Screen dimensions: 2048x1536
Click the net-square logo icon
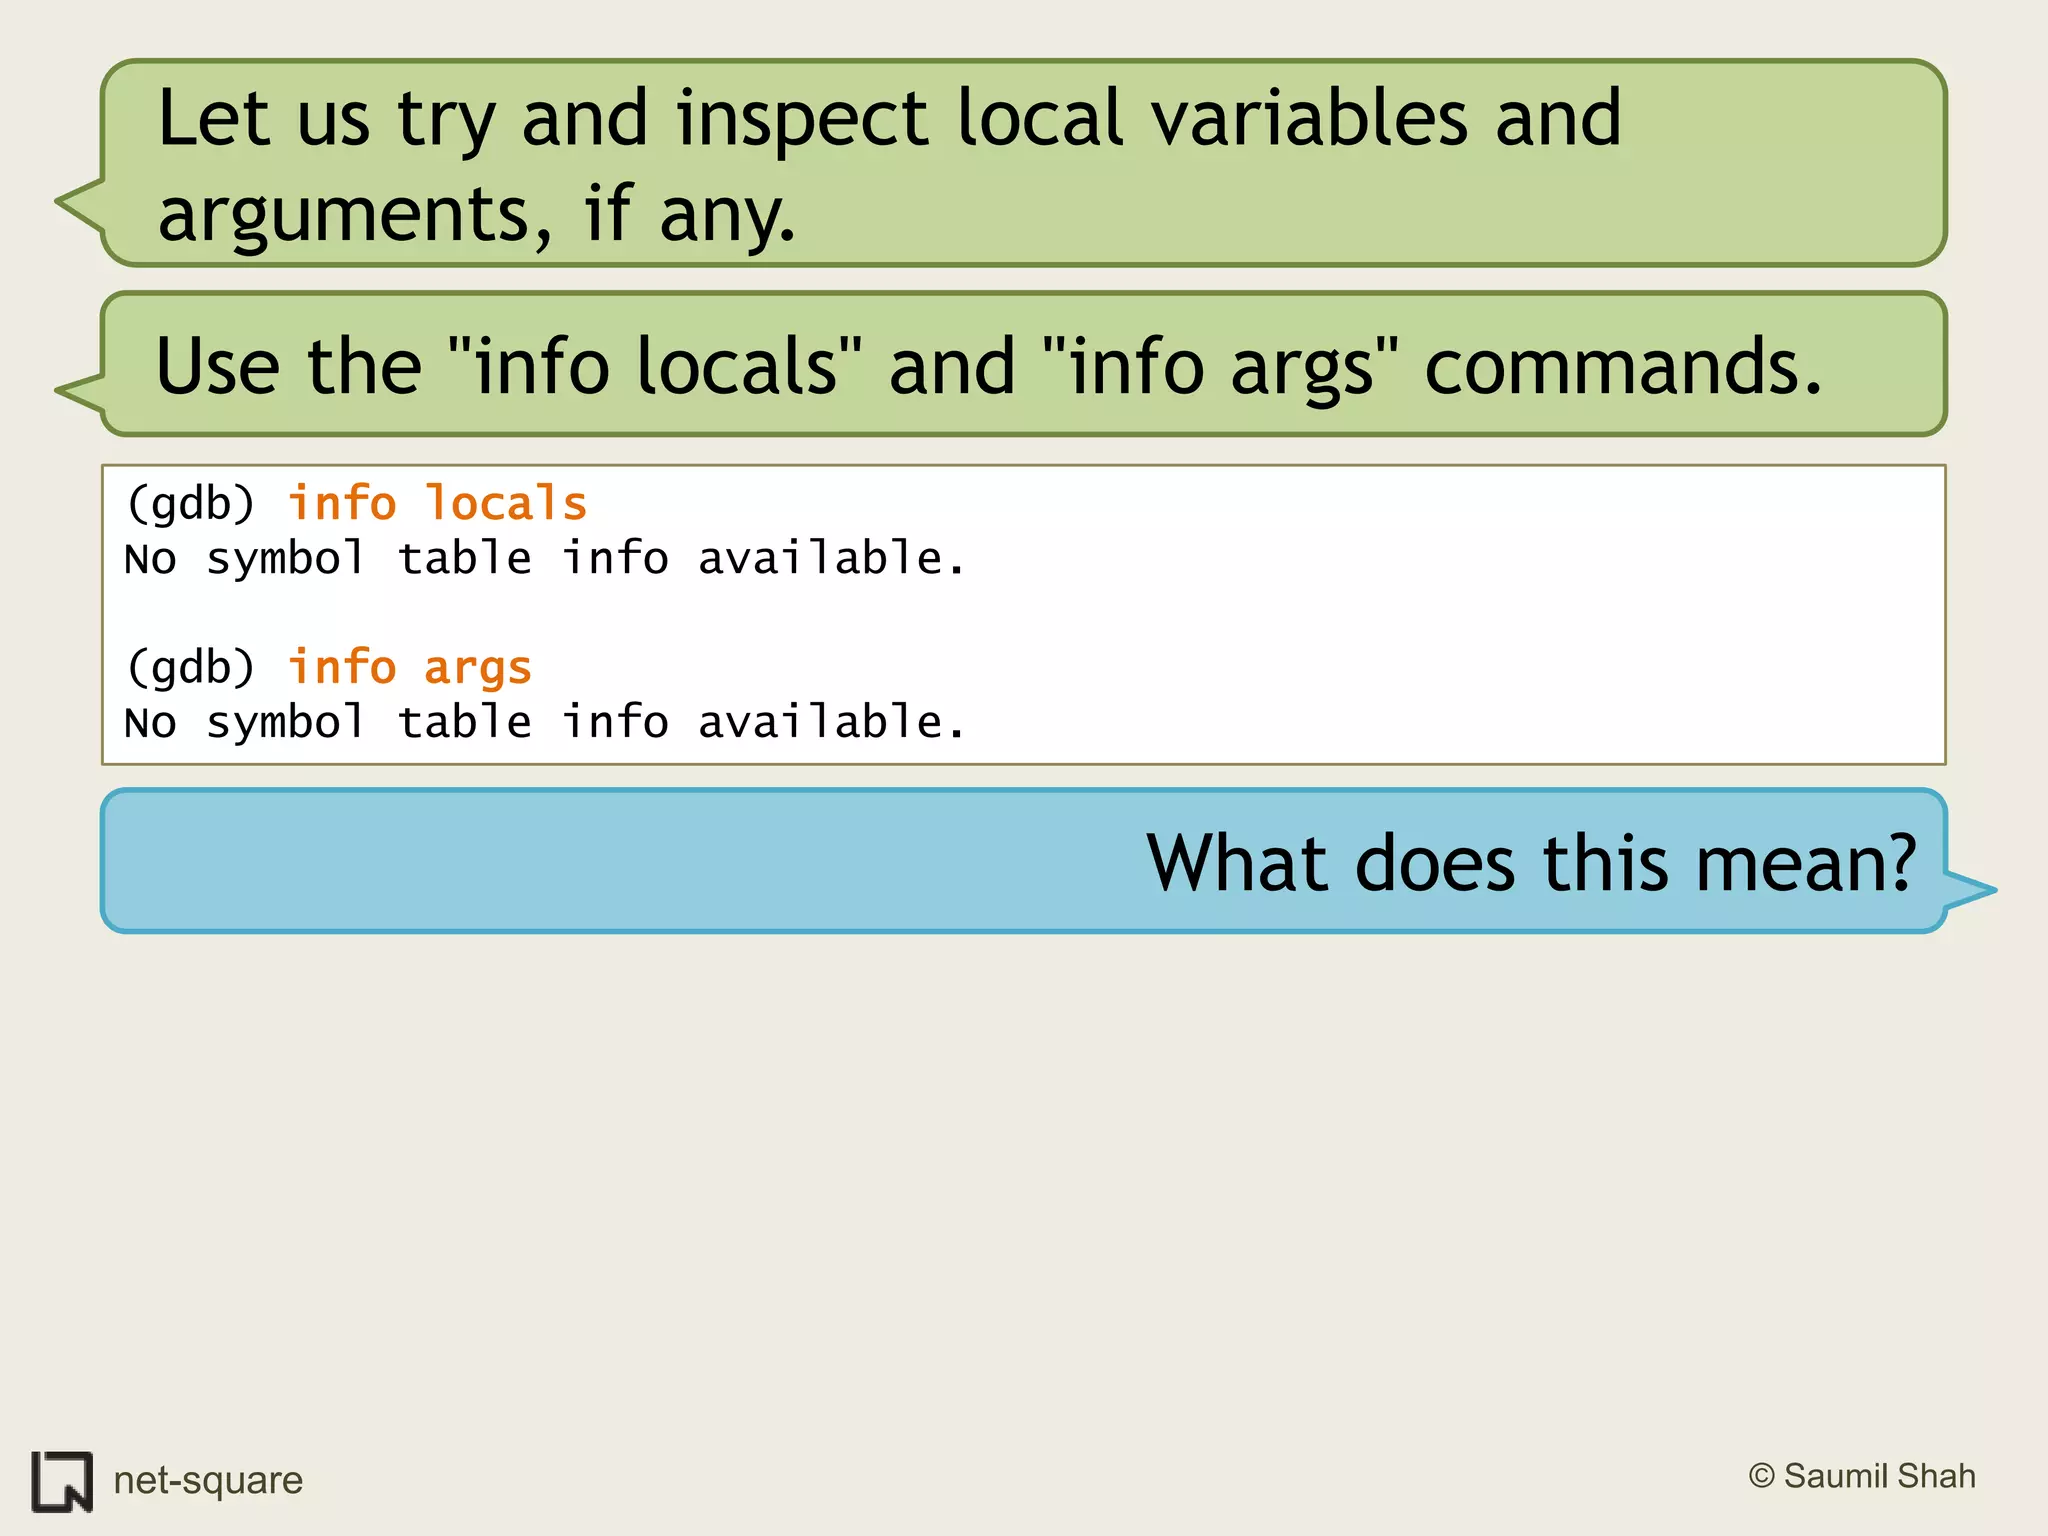[62, 1481]
